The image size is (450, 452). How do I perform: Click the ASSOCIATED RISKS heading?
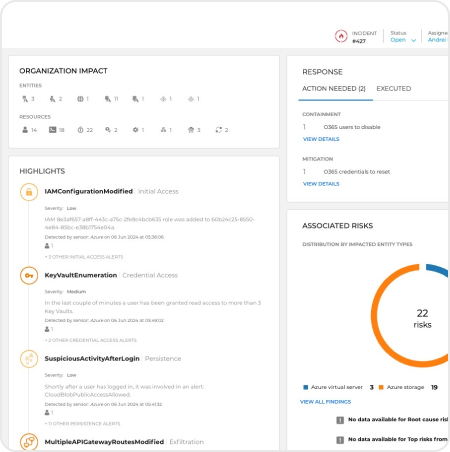tap(337, 226)
